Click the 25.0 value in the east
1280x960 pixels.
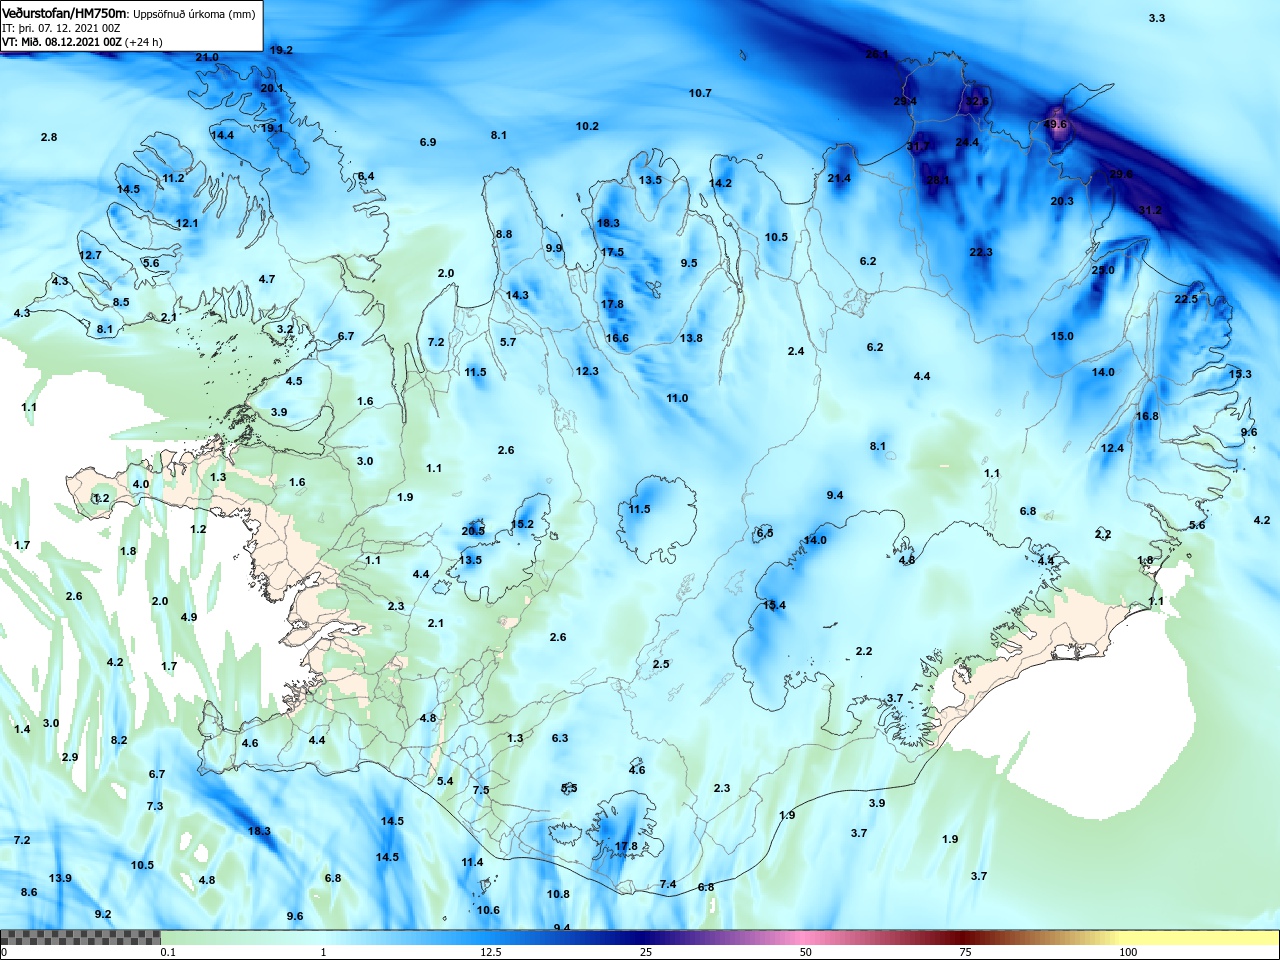pos(1102,270)
